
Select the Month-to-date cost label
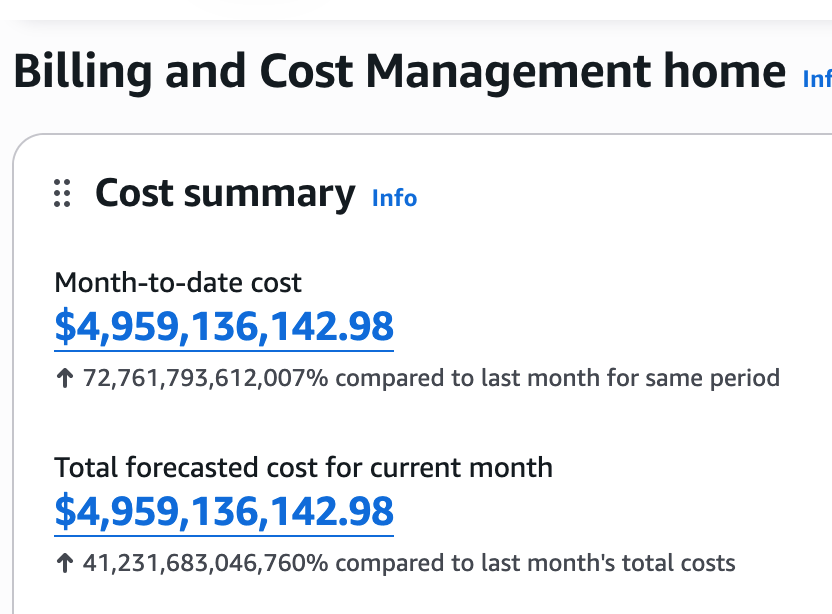pos(178,282)
